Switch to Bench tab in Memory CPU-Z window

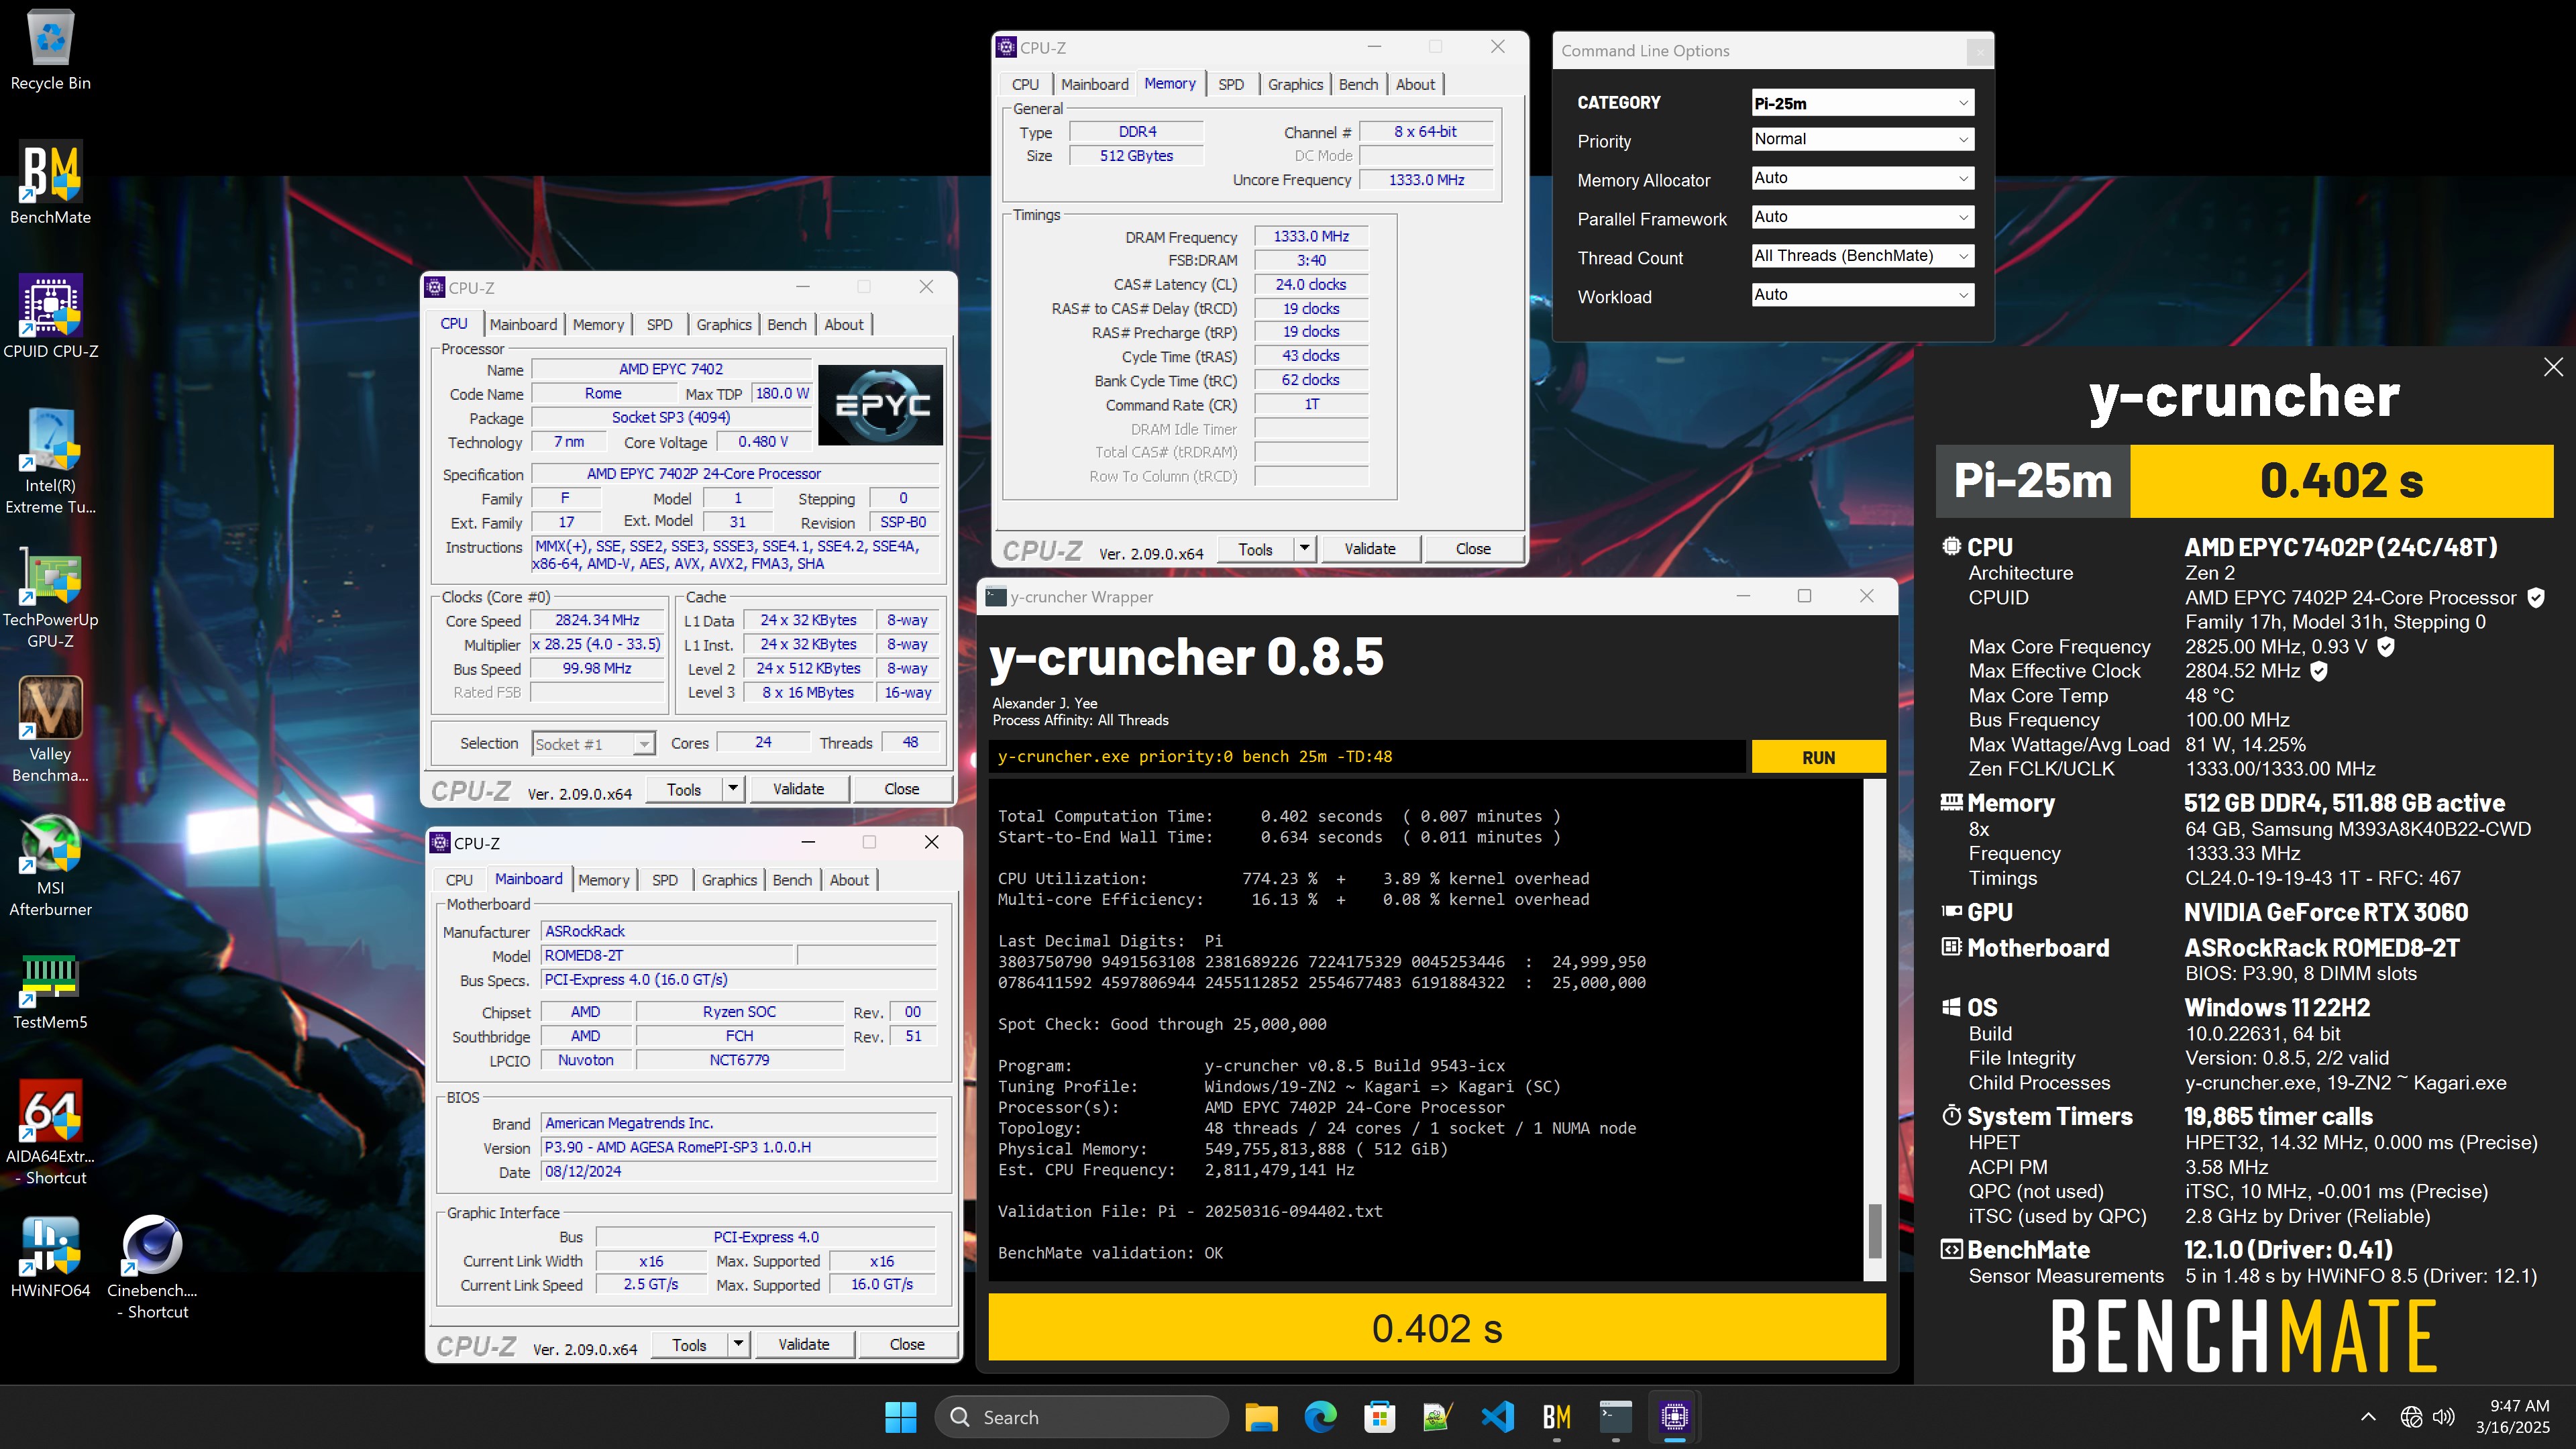point(1358,85)
